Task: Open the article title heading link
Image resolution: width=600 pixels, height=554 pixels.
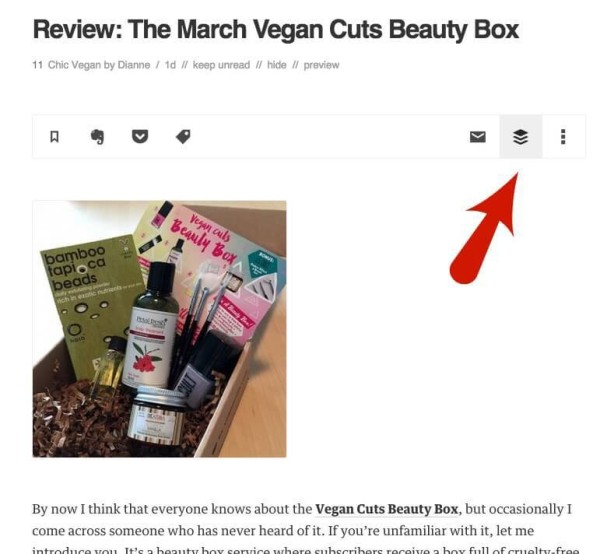Action: pyautogui.click(x=276, y=29)
